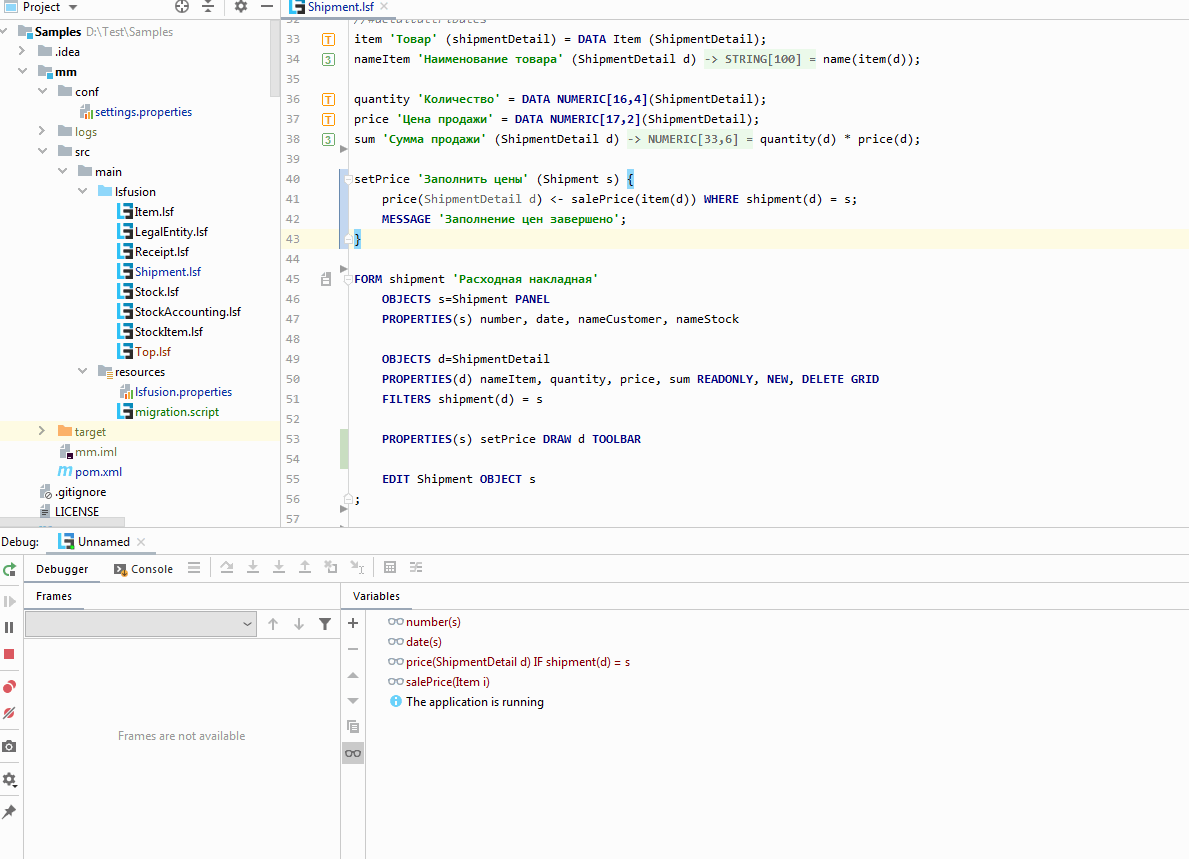
Task: Pause the running program
Action: pos(9,627)
